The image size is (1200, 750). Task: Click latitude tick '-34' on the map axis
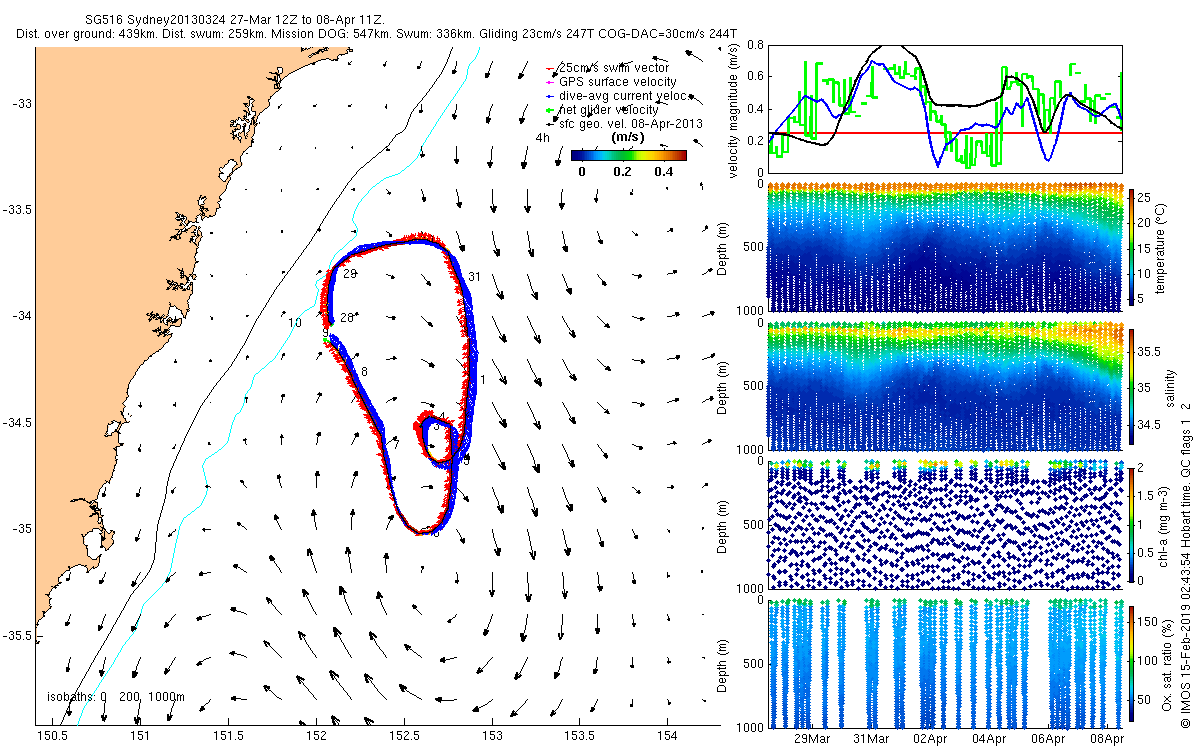coord(20,316)
